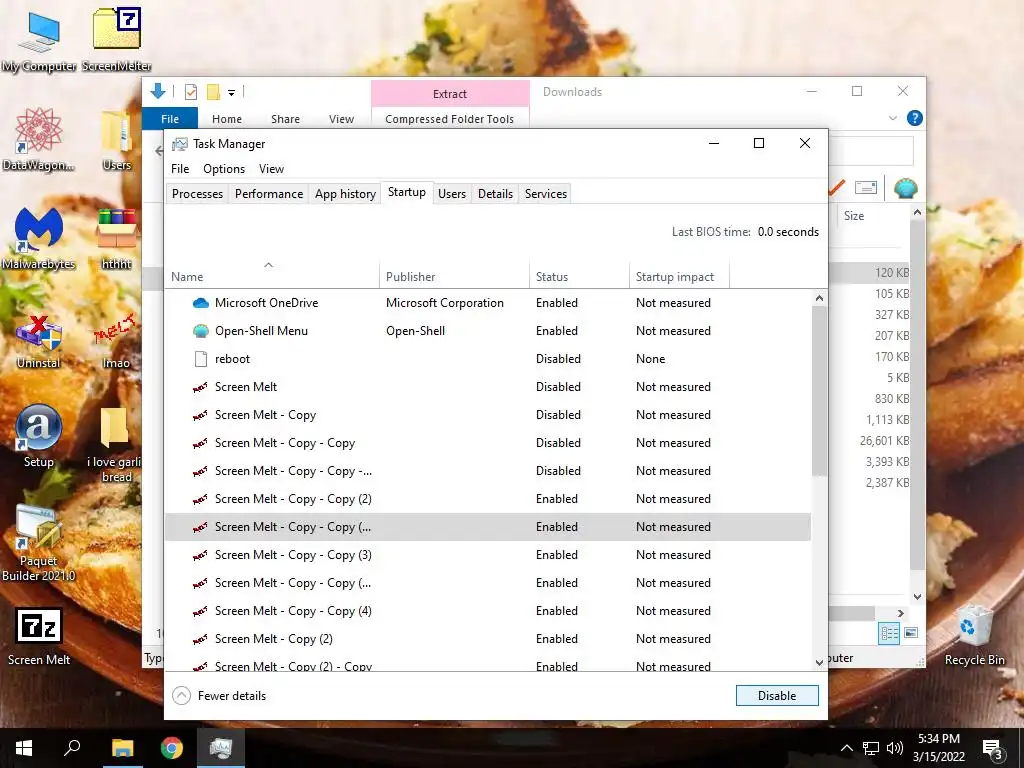Select the i love garli bread folder
This screenshot has height=768, width=1024.
(x=115, y=444)
